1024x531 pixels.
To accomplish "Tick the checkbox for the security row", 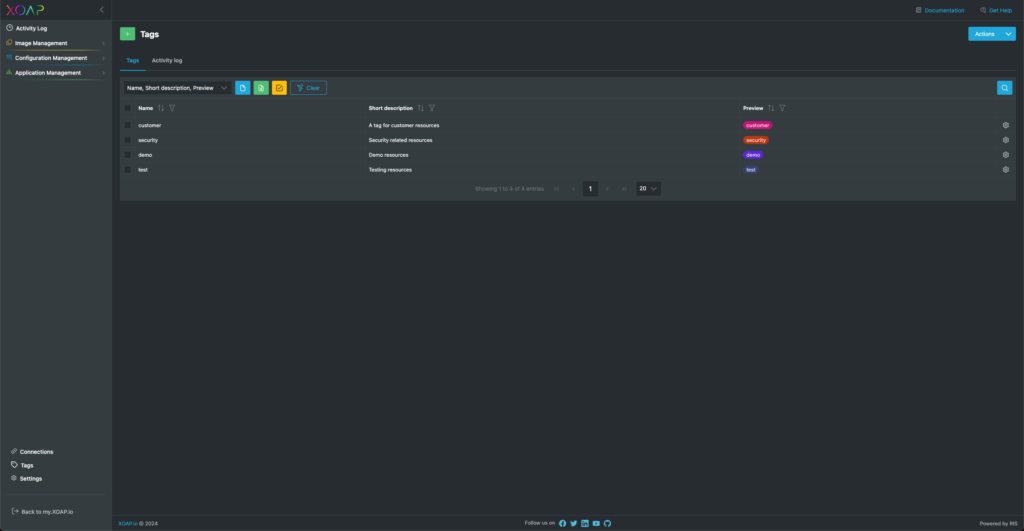I will (128, 140).
